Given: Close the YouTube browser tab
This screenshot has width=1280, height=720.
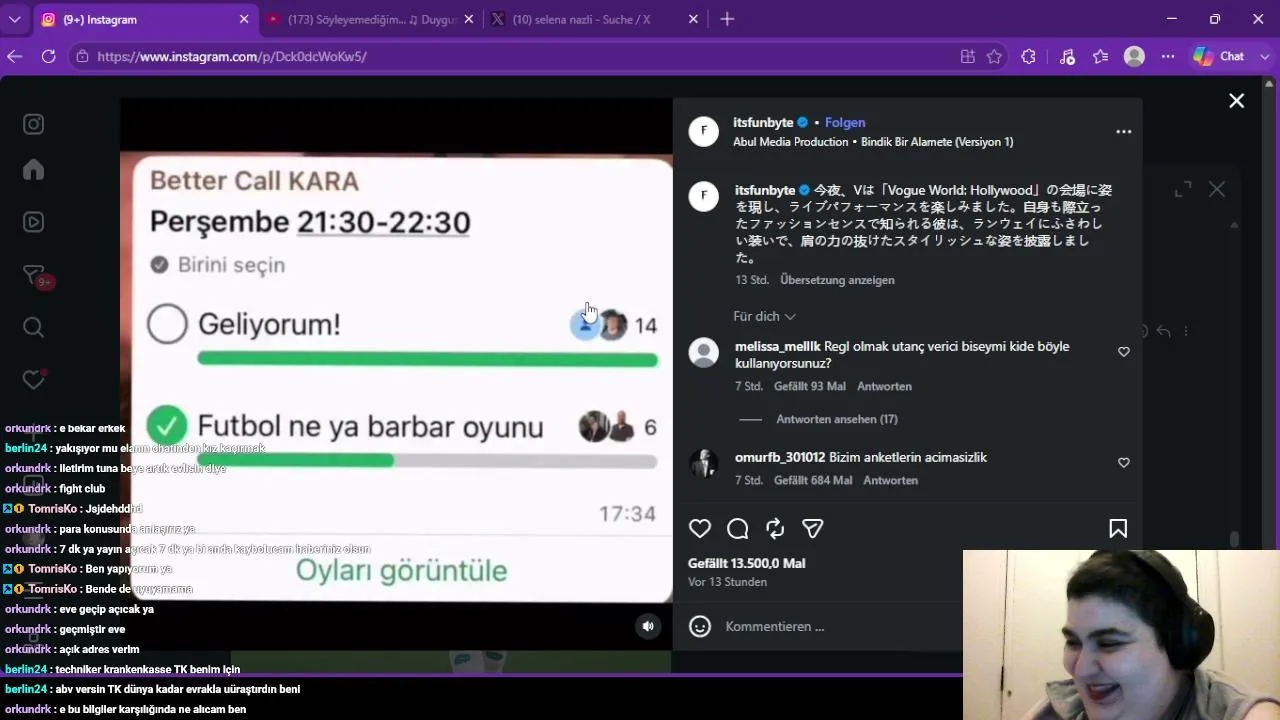Looking at the screenshot, I should (469, 19).
